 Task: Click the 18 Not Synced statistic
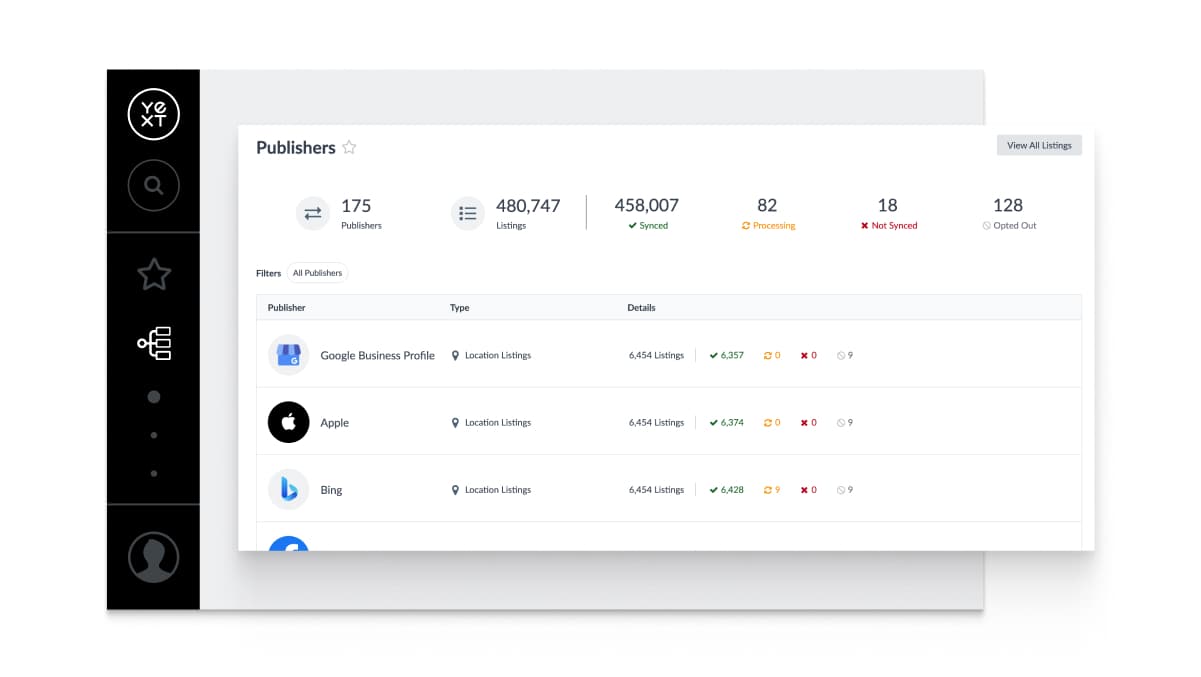[888, 213]
